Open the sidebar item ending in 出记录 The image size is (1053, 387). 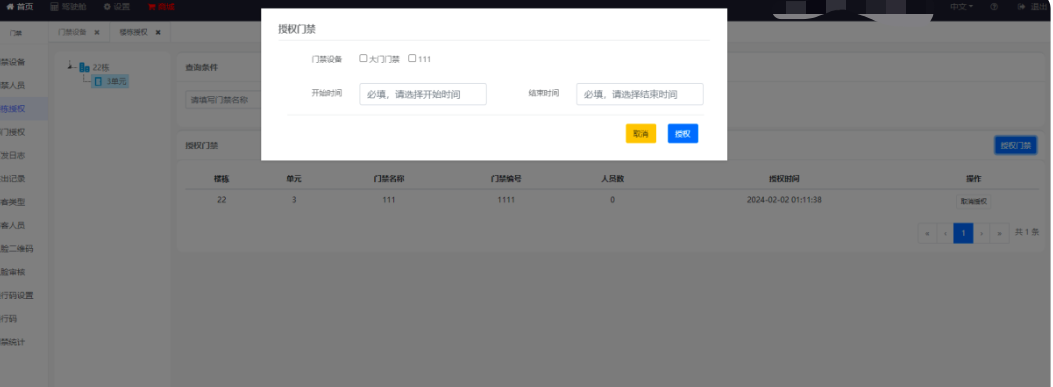[13, 179]
